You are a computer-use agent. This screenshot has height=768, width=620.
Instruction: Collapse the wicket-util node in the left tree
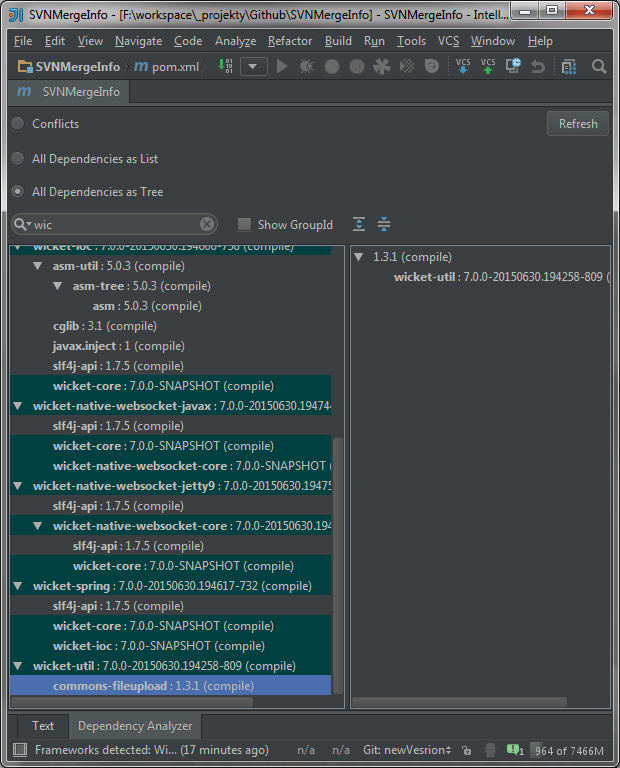coord(18,666)
